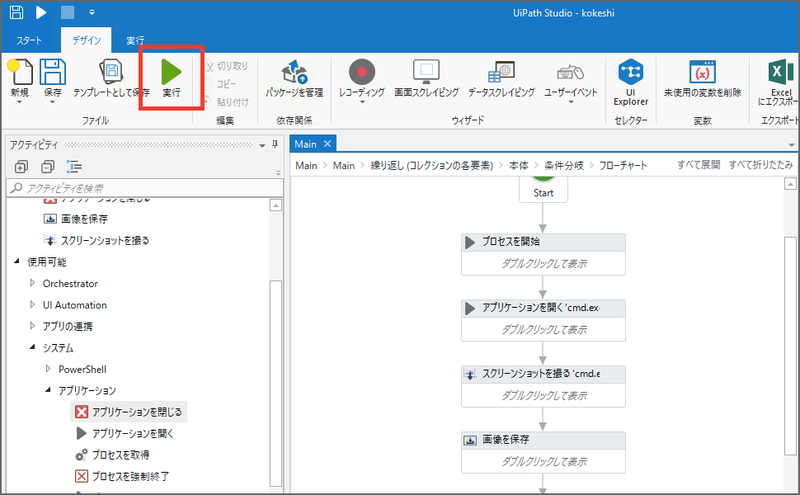Click the 本体 breadcrumb
Image resolution: width=800 pixels, height=495 pixels.
click(518, 165)
